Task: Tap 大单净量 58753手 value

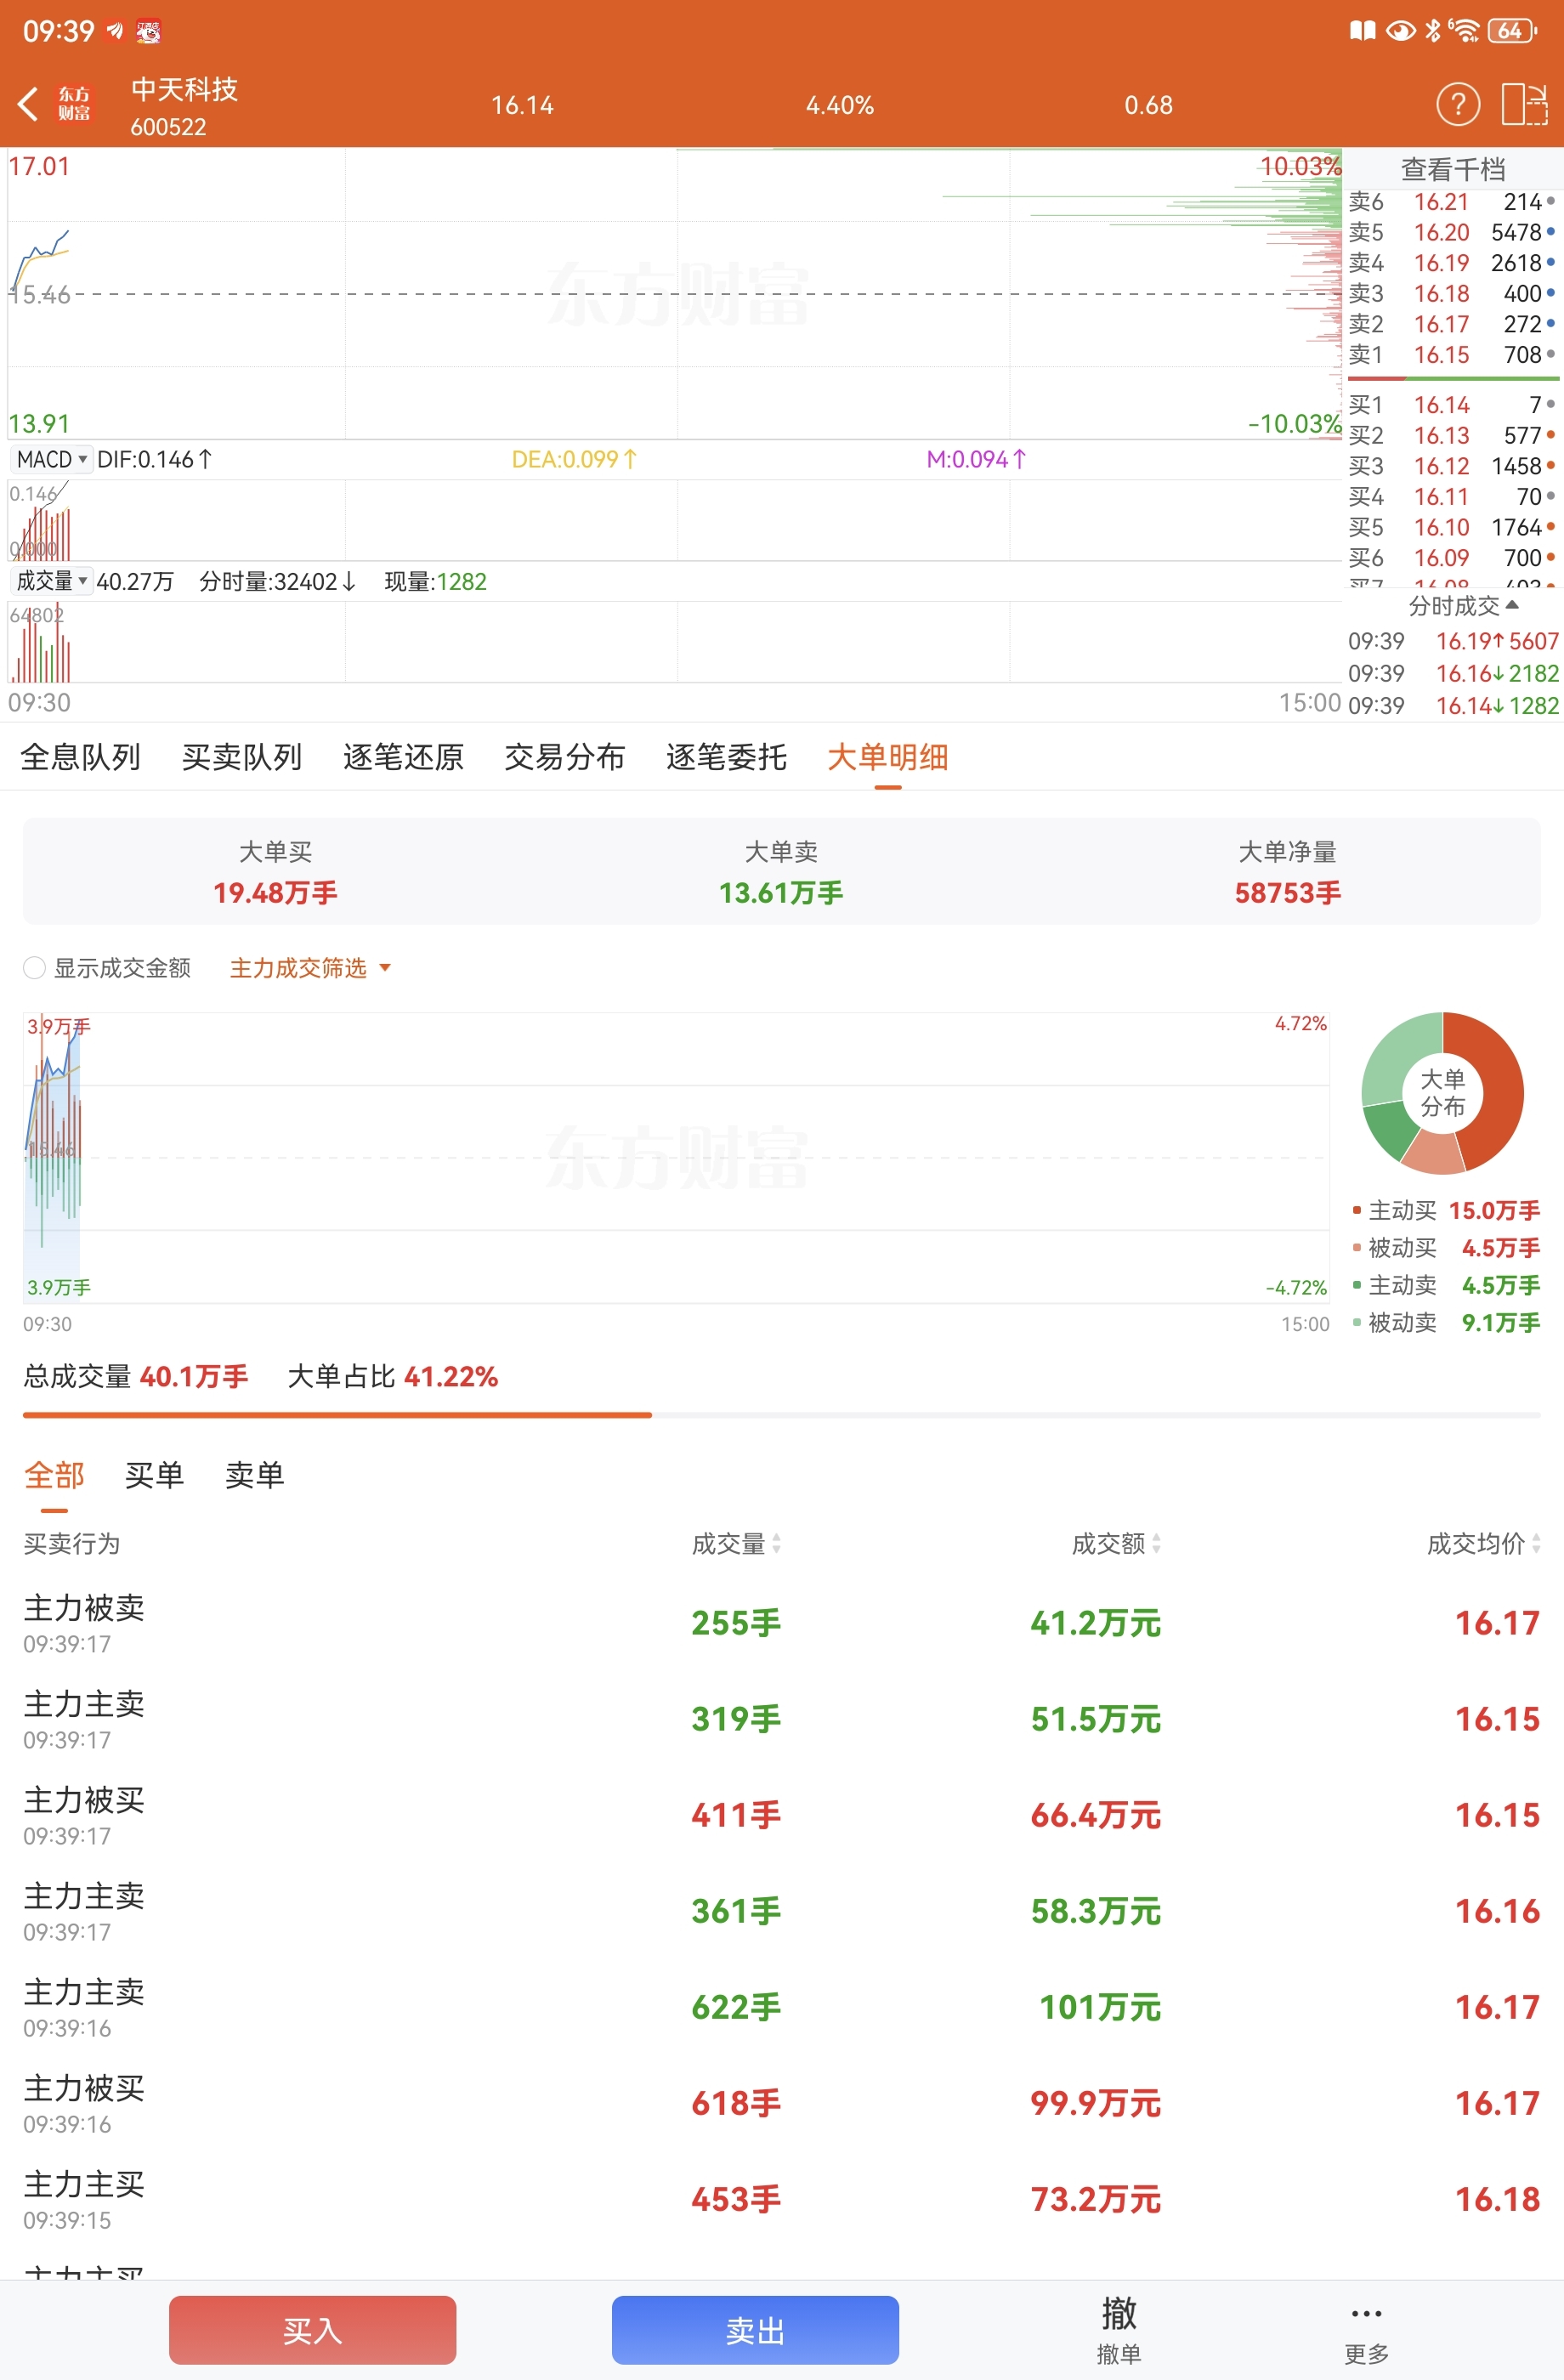Action: [x=1287, y=893]
